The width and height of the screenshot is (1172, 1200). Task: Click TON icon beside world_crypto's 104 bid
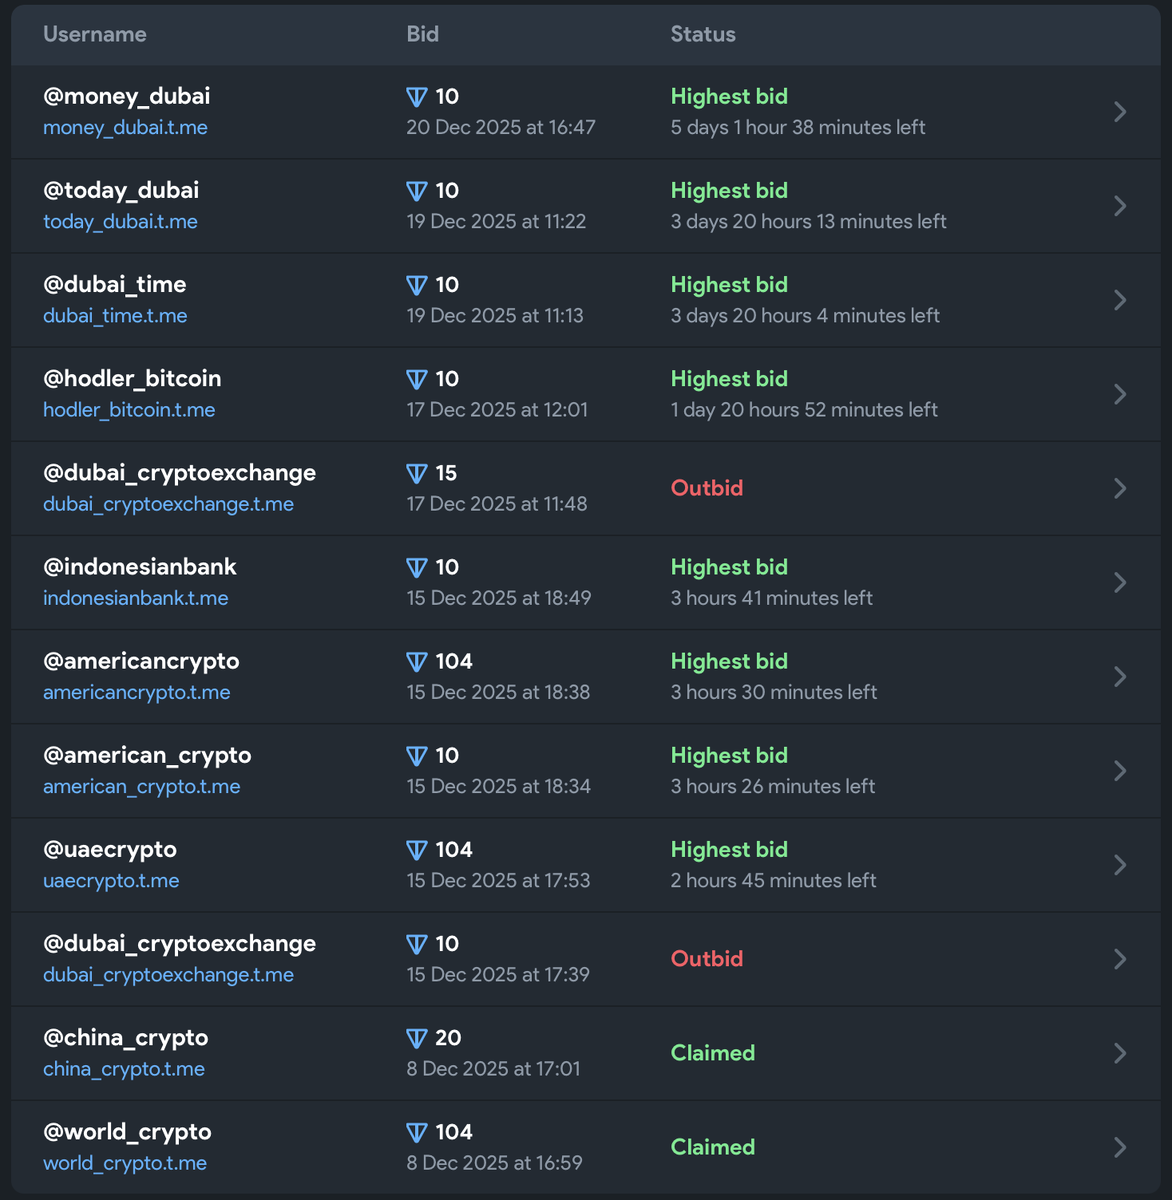point(417,1132)
